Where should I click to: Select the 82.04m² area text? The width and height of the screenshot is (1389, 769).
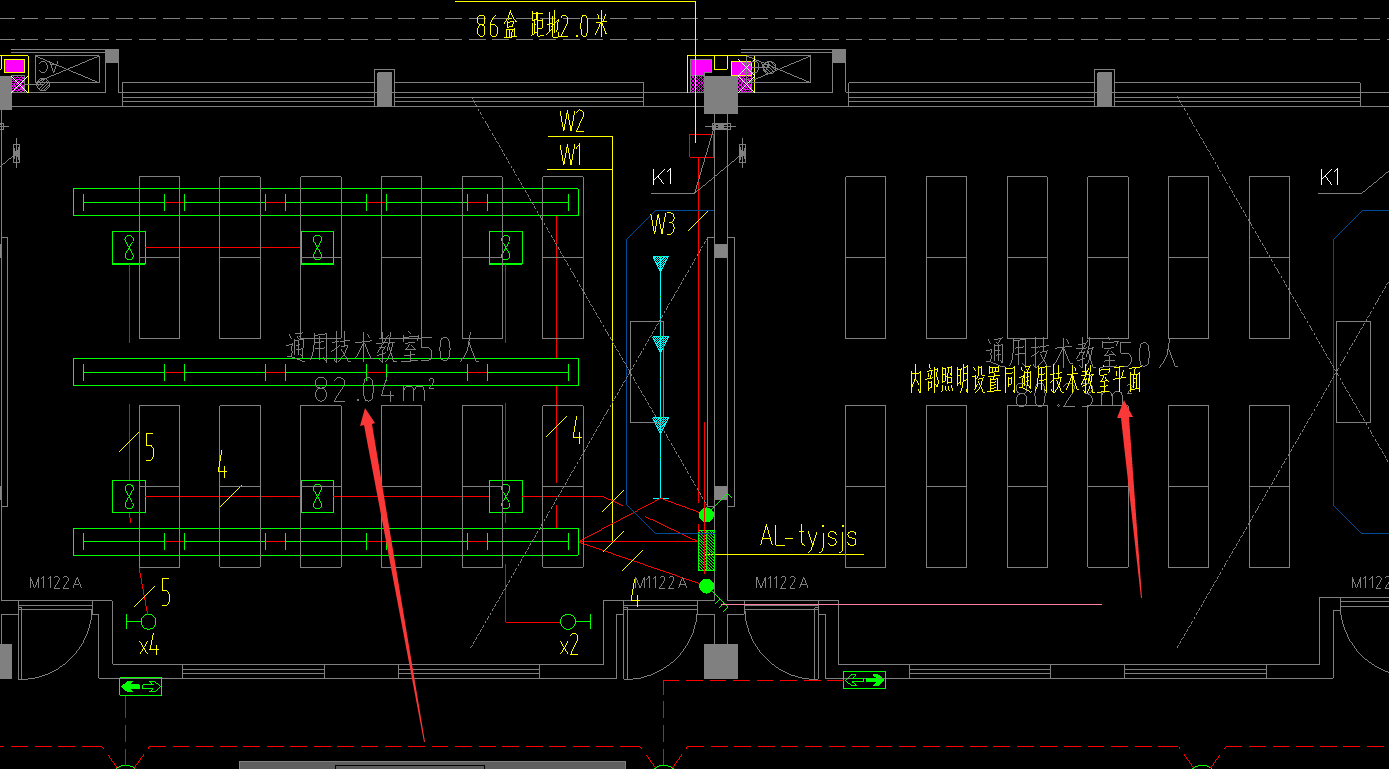[x=375, y=390]
